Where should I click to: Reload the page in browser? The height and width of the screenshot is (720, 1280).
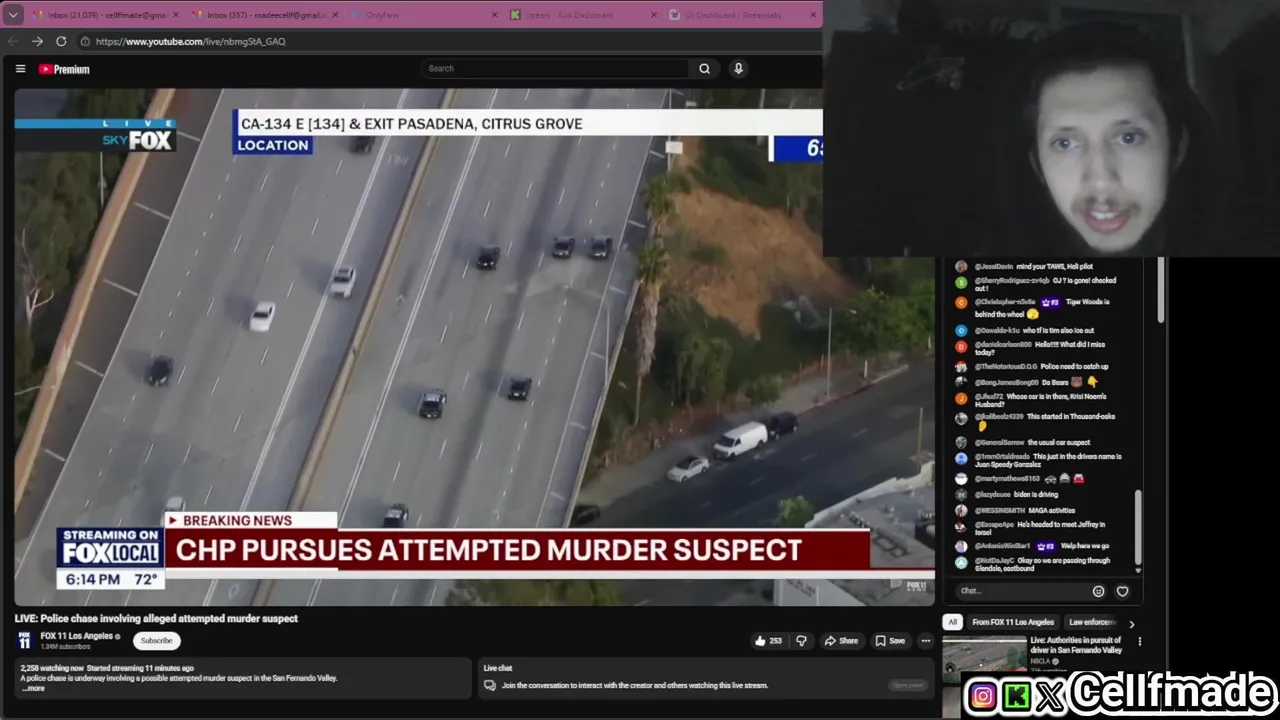(x=61, y=41)
